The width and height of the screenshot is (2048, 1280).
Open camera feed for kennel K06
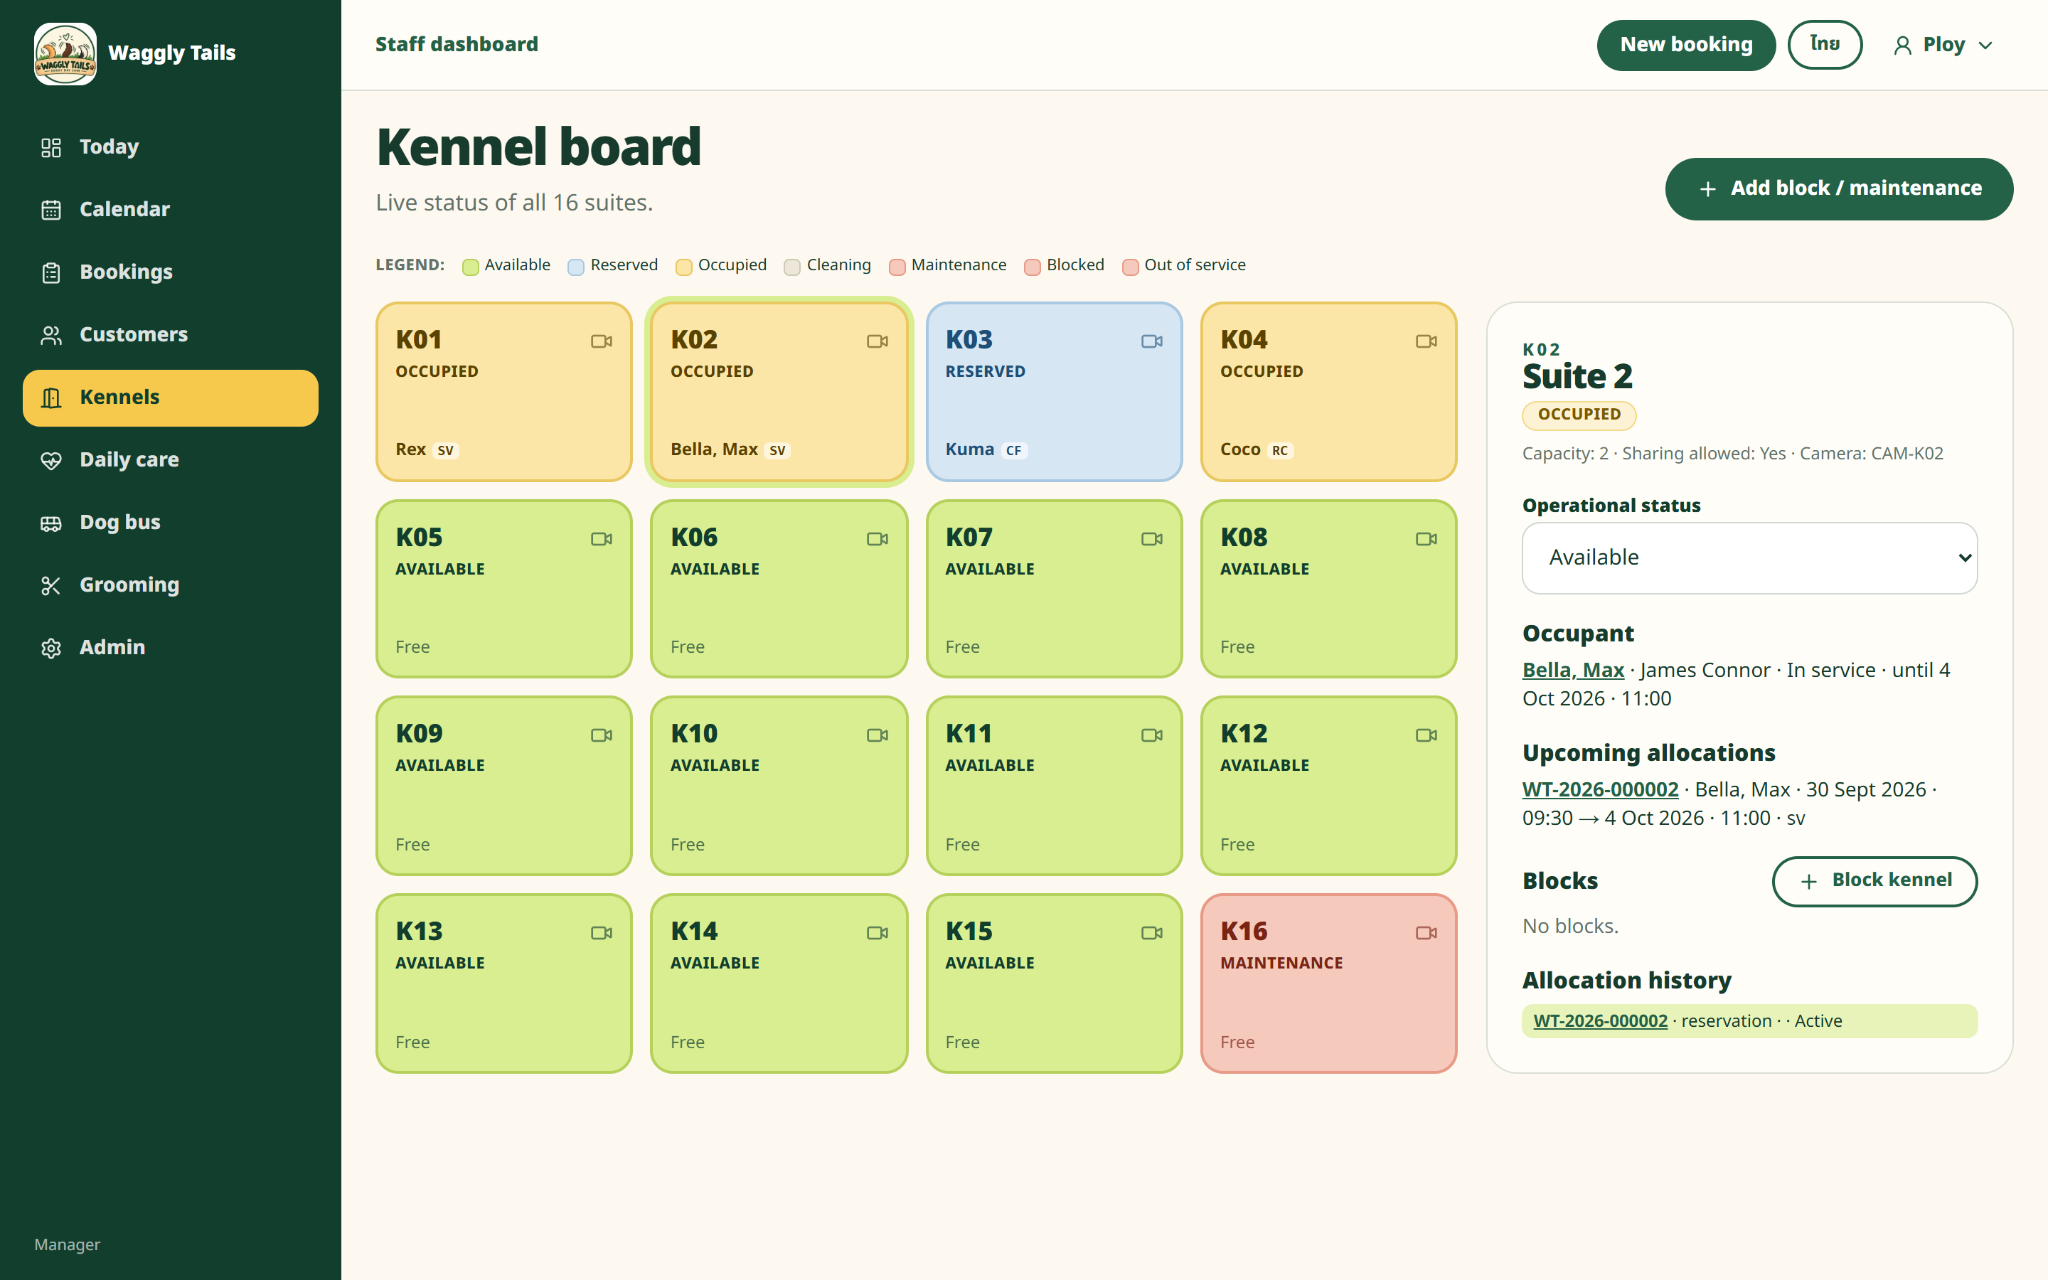coord(877,539)
